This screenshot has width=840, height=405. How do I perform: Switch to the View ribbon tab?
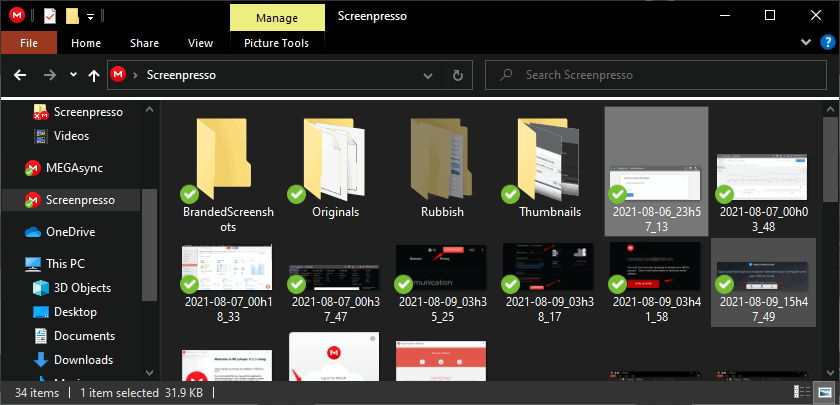pos(200,43)
